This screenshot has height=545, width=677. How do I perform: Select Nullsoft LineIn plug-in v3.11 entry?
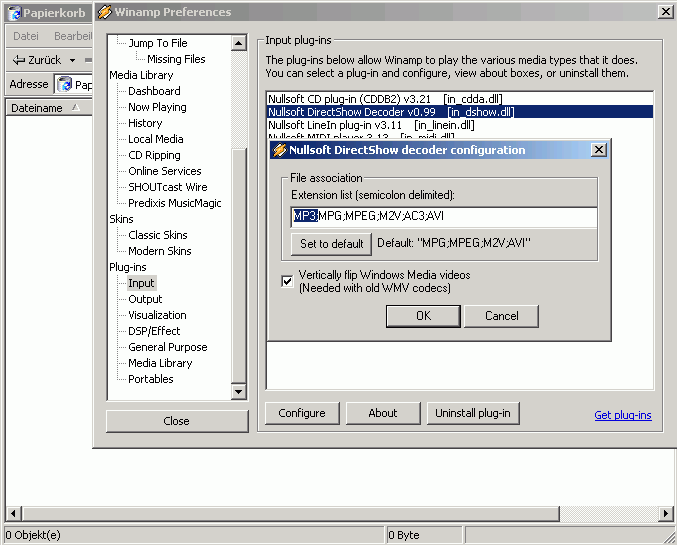459,125
